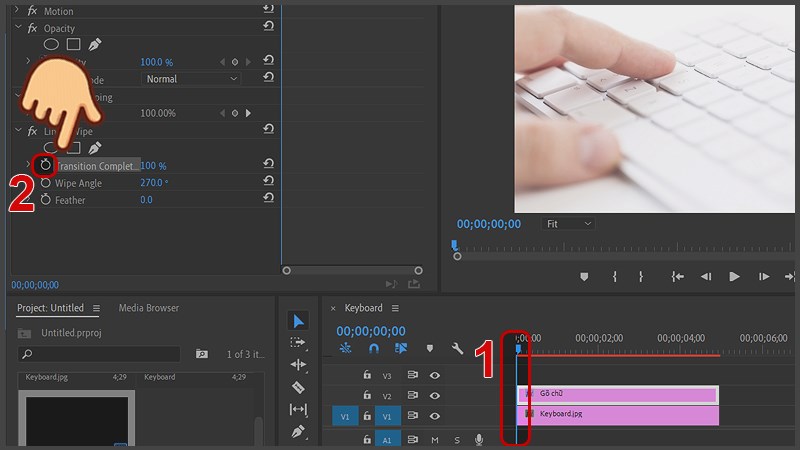
Task: Select the Keyboard.jpg clip in timeline
Action: coord(620,414)
